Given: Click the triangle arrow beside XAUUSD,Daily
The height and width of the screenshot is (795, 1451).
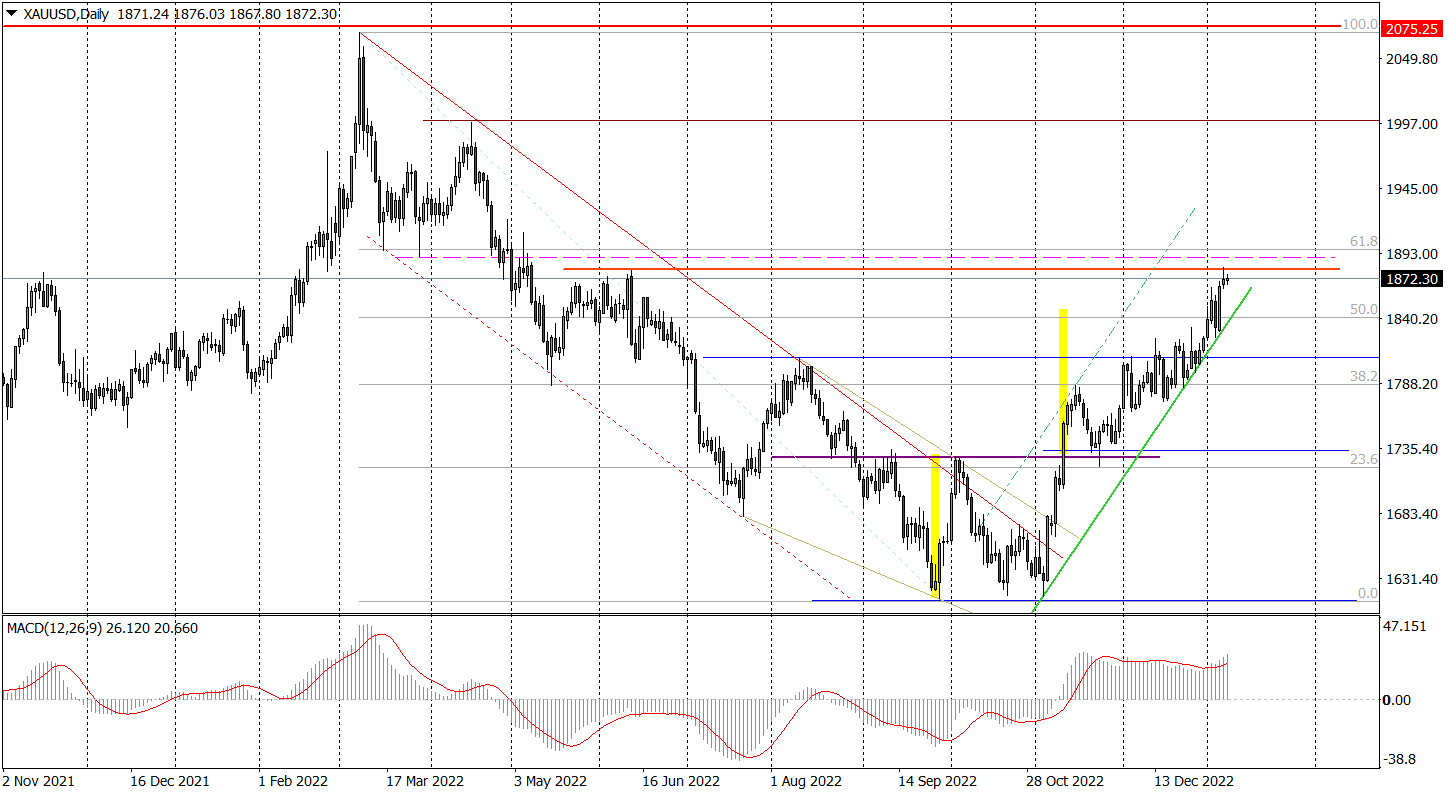Looking at the screenshot, I should coord(11,12).
